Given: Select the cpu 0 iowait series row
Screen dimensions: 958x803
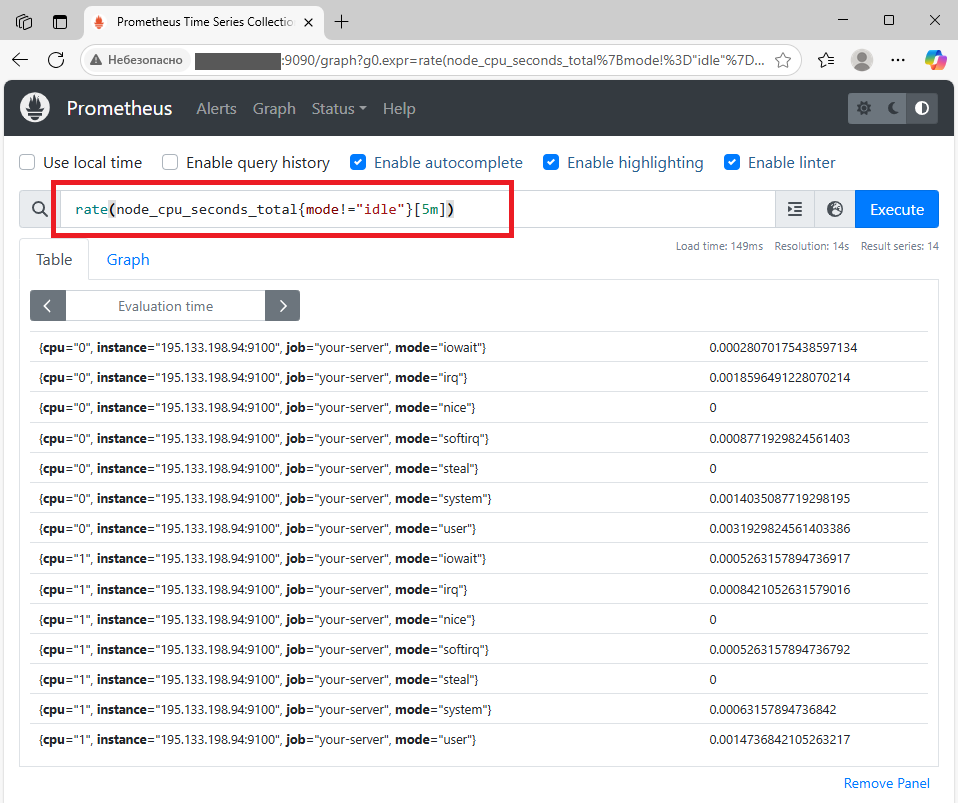Looking at the screenshot, I should coord(479,348).
